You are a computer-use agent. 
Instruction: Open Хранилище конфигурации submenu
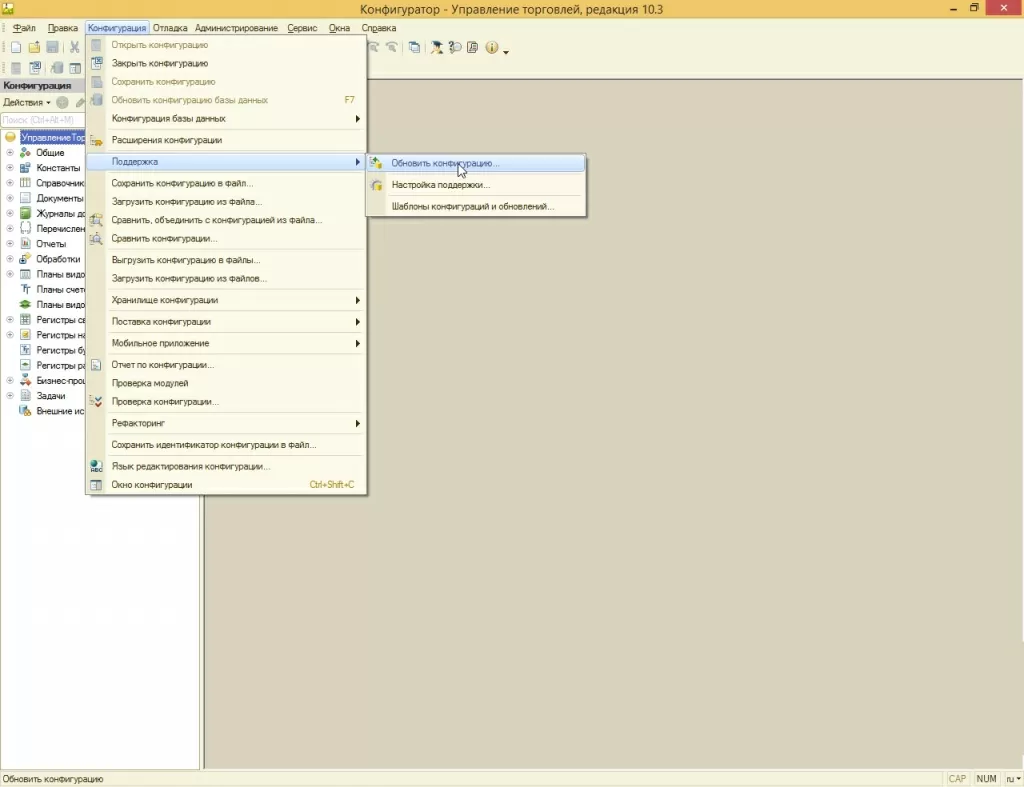(226, 300)
